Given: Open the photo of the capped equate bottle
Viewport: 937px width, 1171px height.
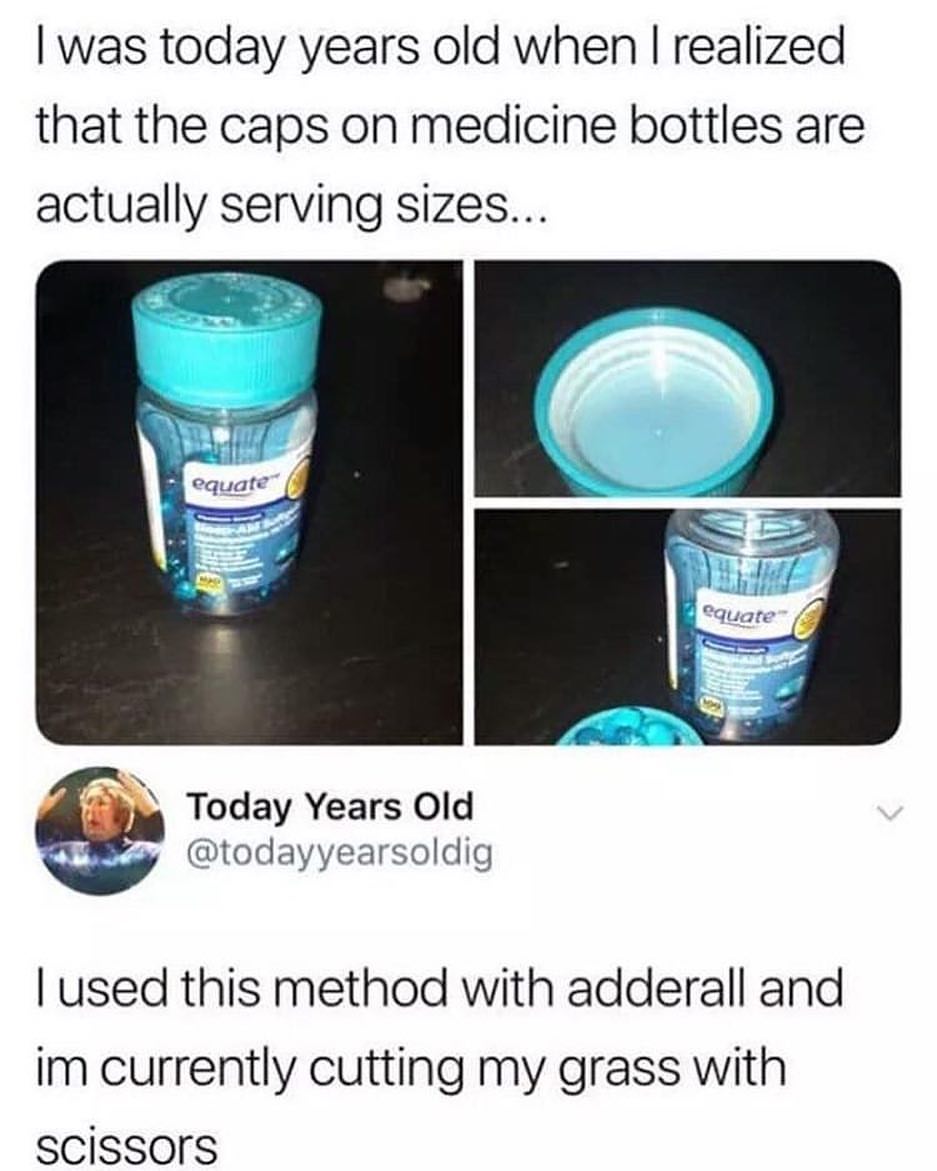Looking at the screenshot, I should (249, 502).
